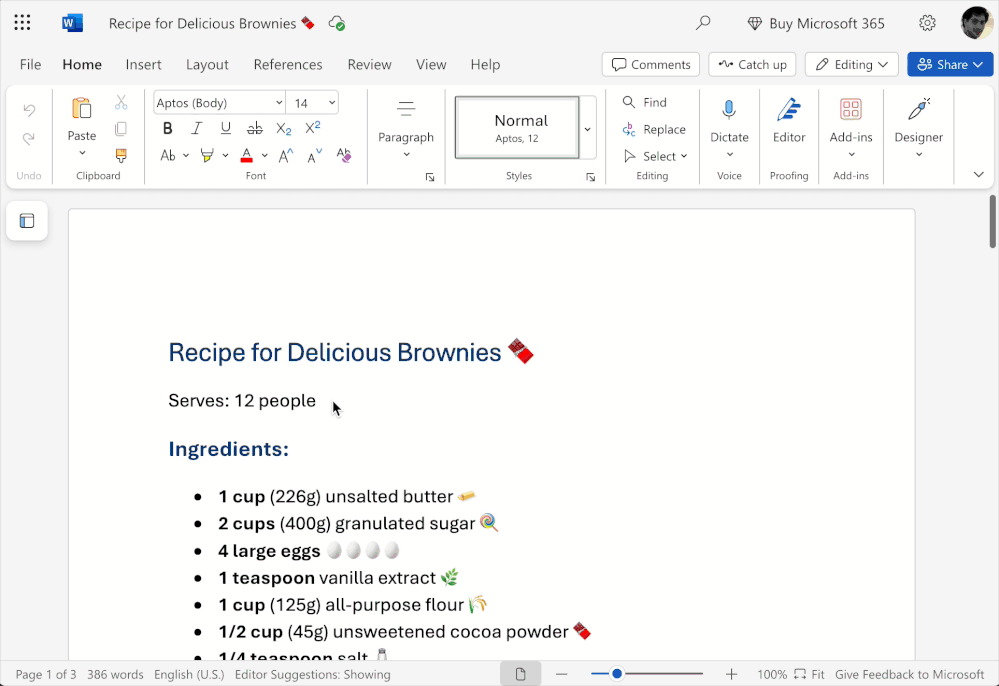Screen dimensions: 999x686
Task: Apply strikethrough formatting icon
Action: pyautogui.click(x=255, y=128)
